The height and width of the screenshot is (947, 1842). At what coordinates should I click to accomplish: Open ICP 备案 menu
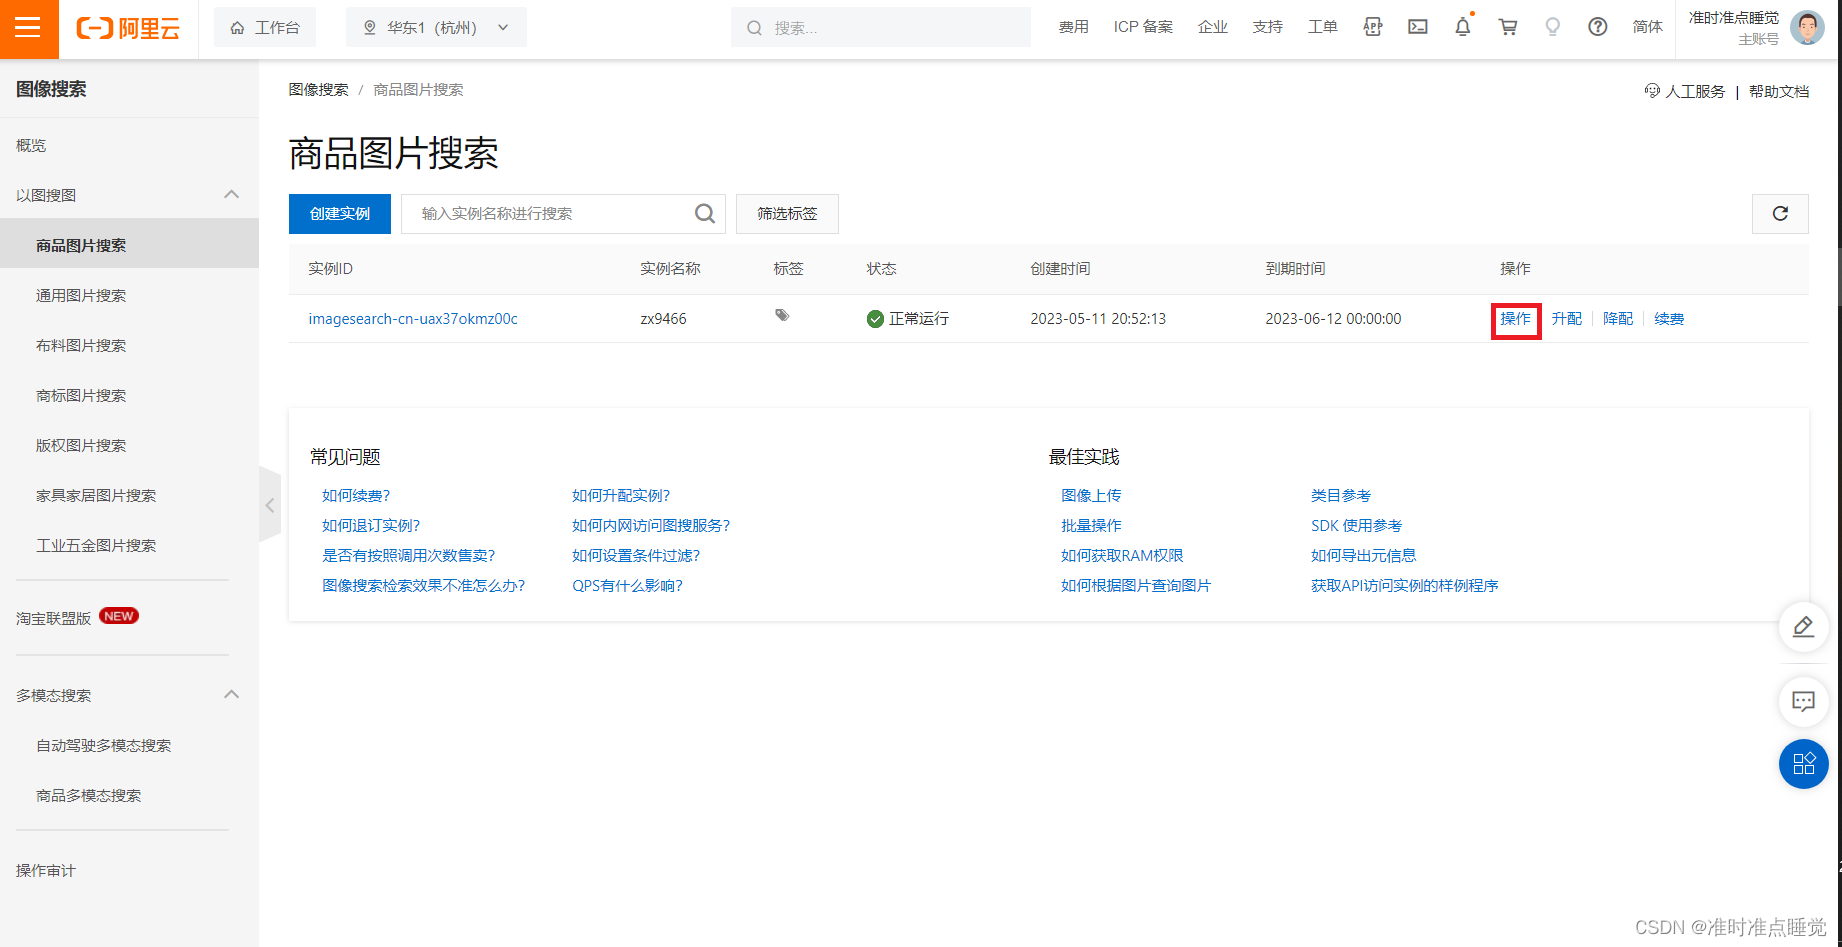click(x=1143, y=27)
